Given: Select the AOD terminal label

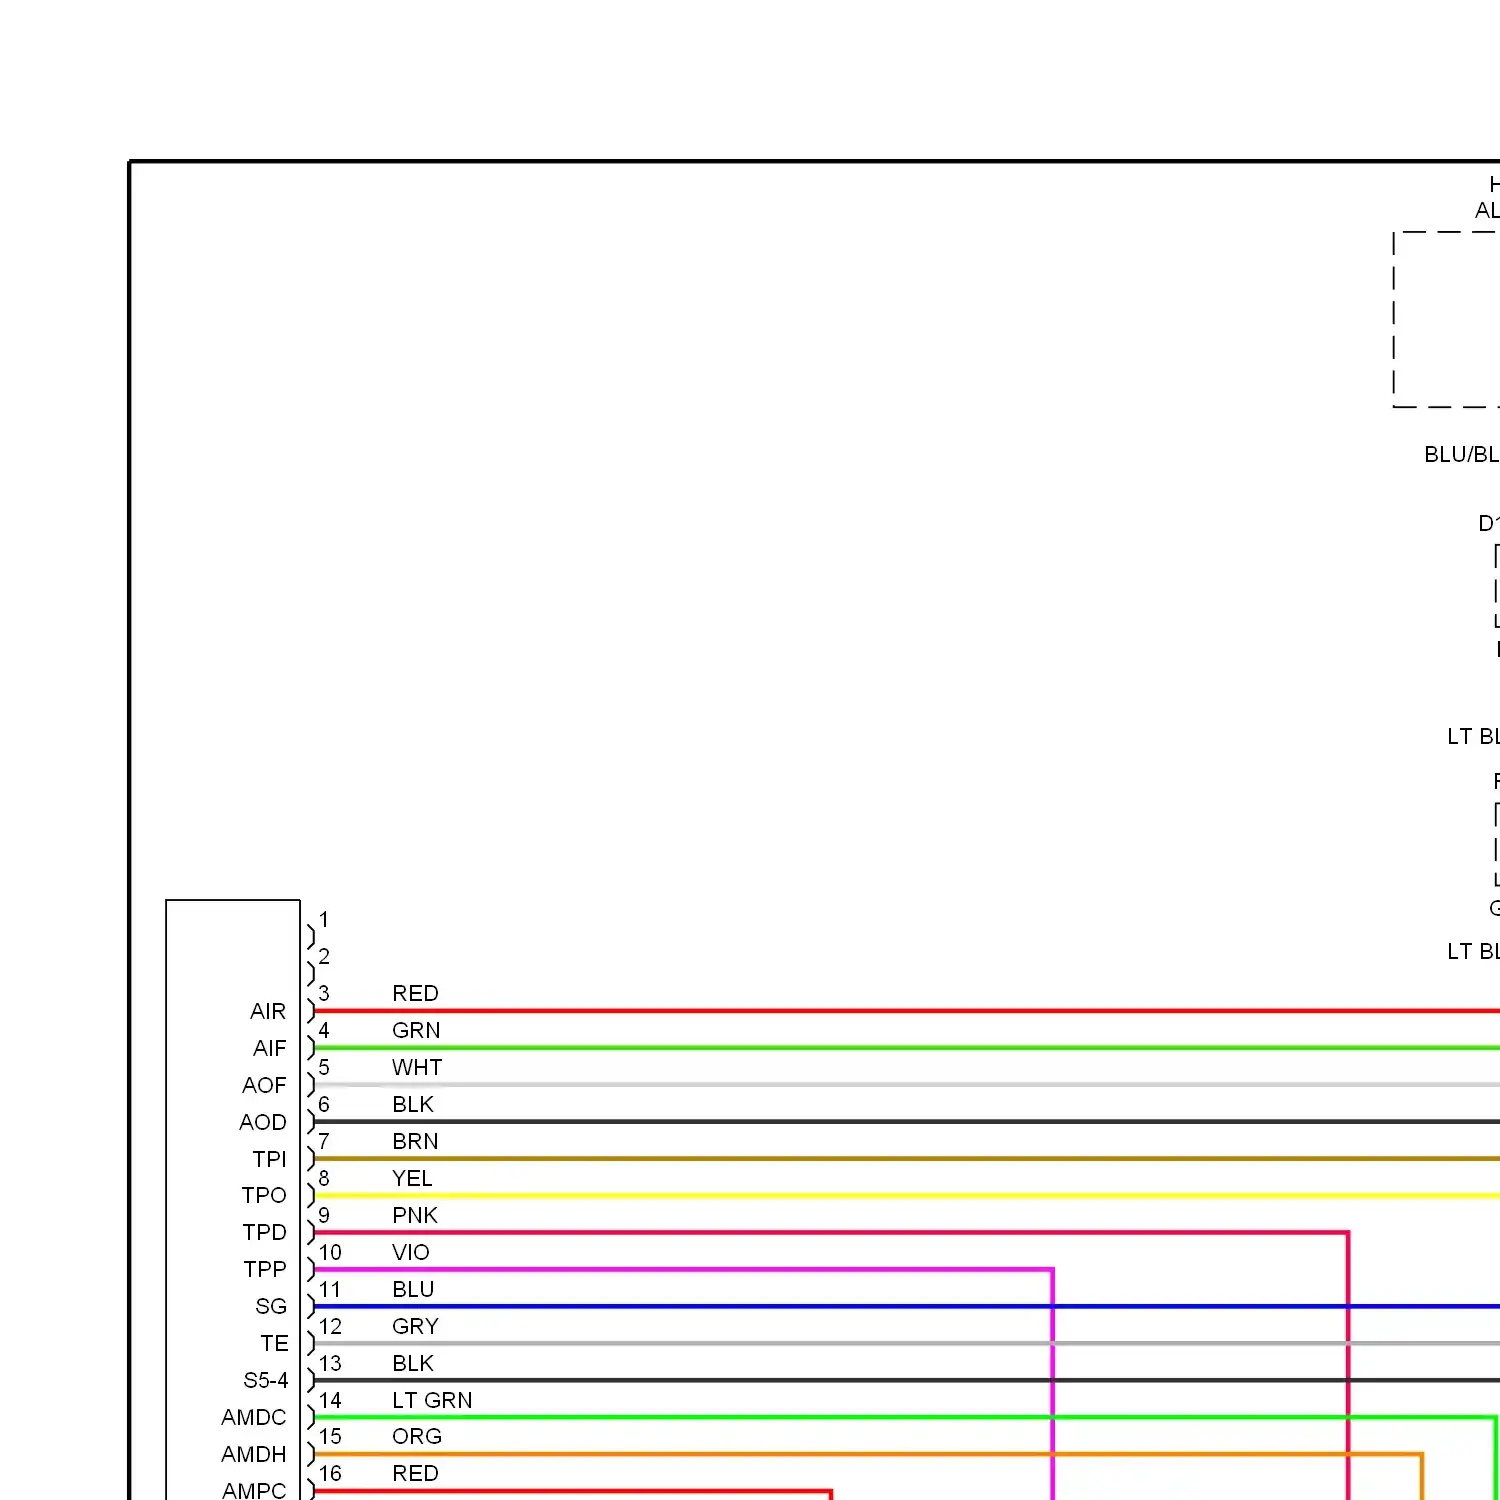Looking at the screenshot, I should (263, 1122).
